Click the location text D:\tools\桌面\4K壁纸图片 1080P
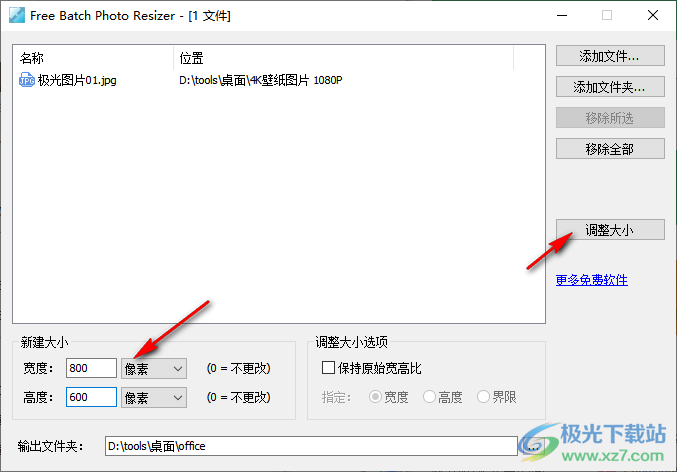The image size is (677, 472). pos(261,80)
